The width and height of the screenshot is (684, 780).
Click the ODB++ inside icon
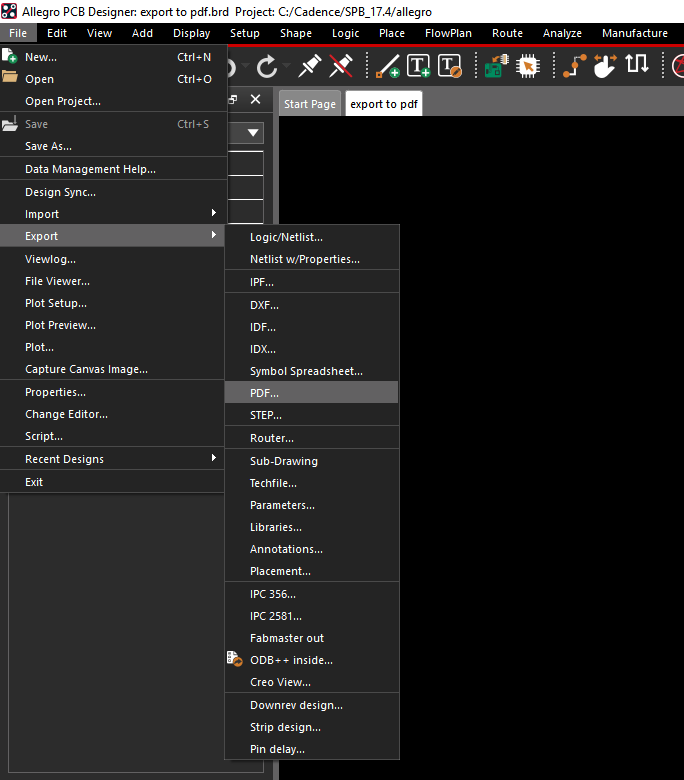235,659
